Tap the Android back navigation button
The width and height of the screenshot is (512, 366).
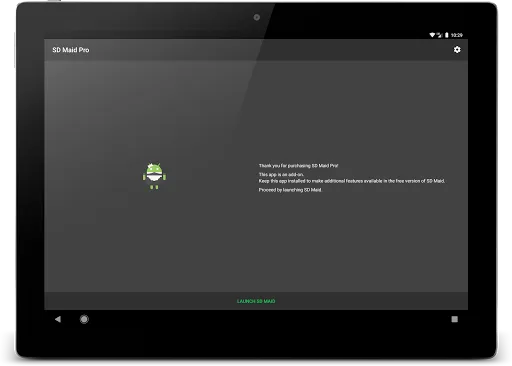(58, 319)
